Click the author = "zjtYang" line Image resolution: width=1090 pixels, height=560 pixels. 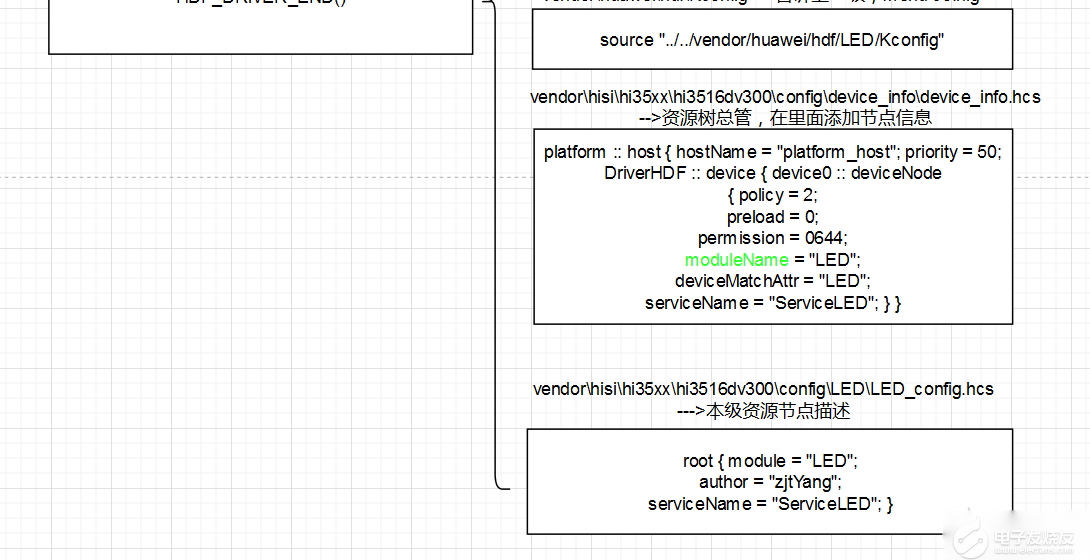point(770,482)
